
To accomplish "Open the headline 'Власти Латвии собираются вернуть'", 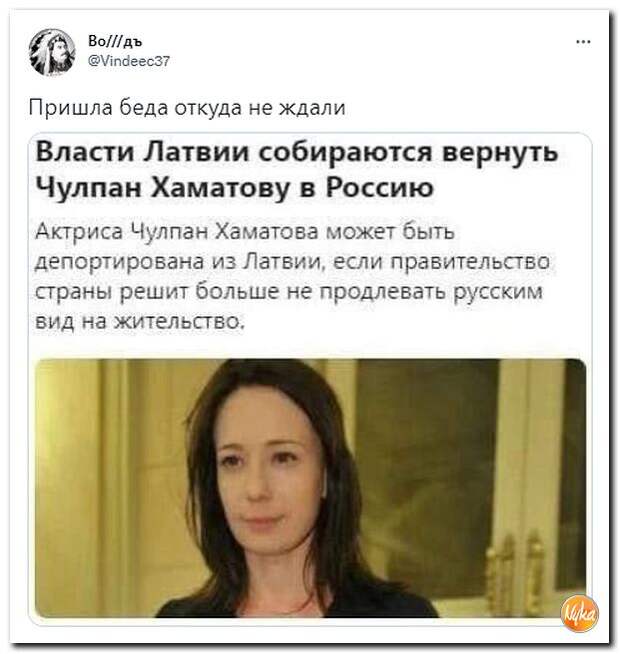I will coord(297,152).
